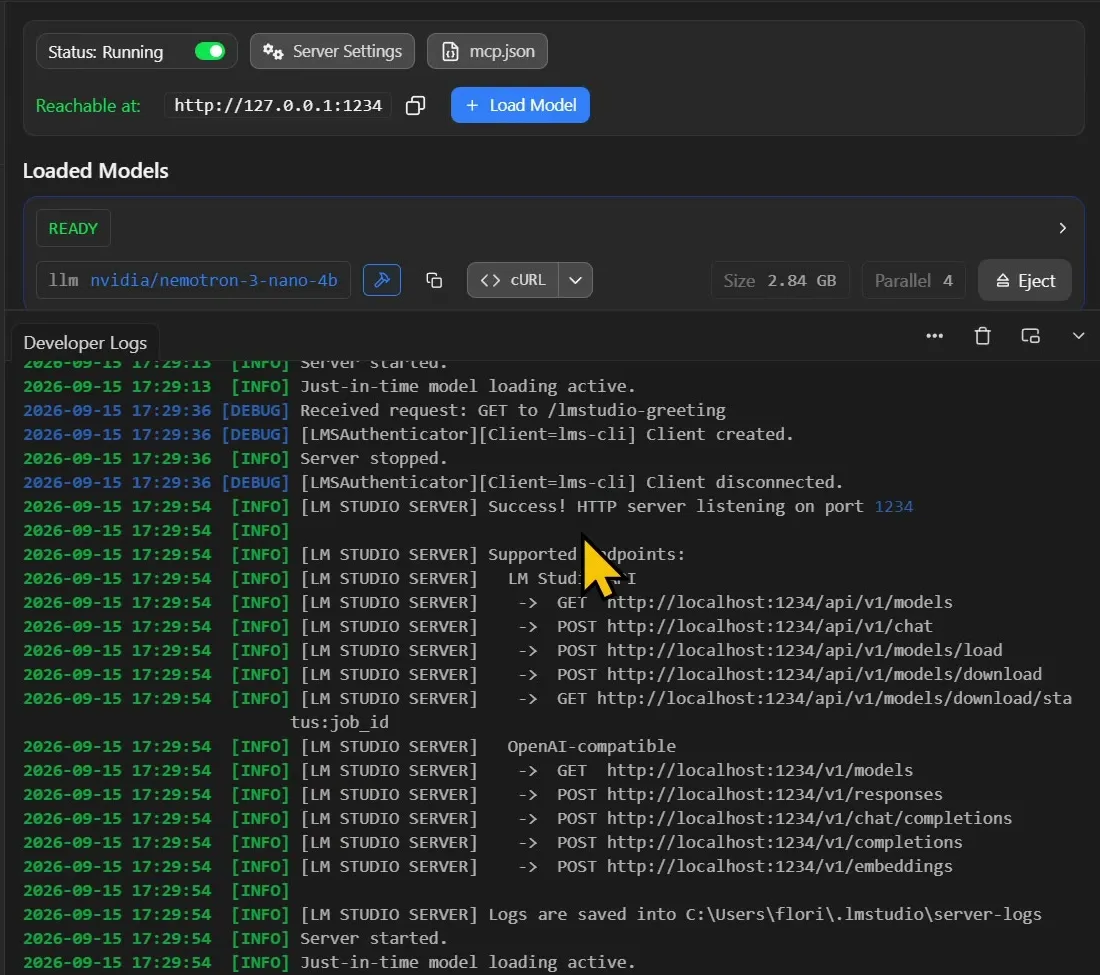Viewport: 1100px width, 975px height.
Task: Clear logs with the trash icon
Action: [x=982, y=336]
